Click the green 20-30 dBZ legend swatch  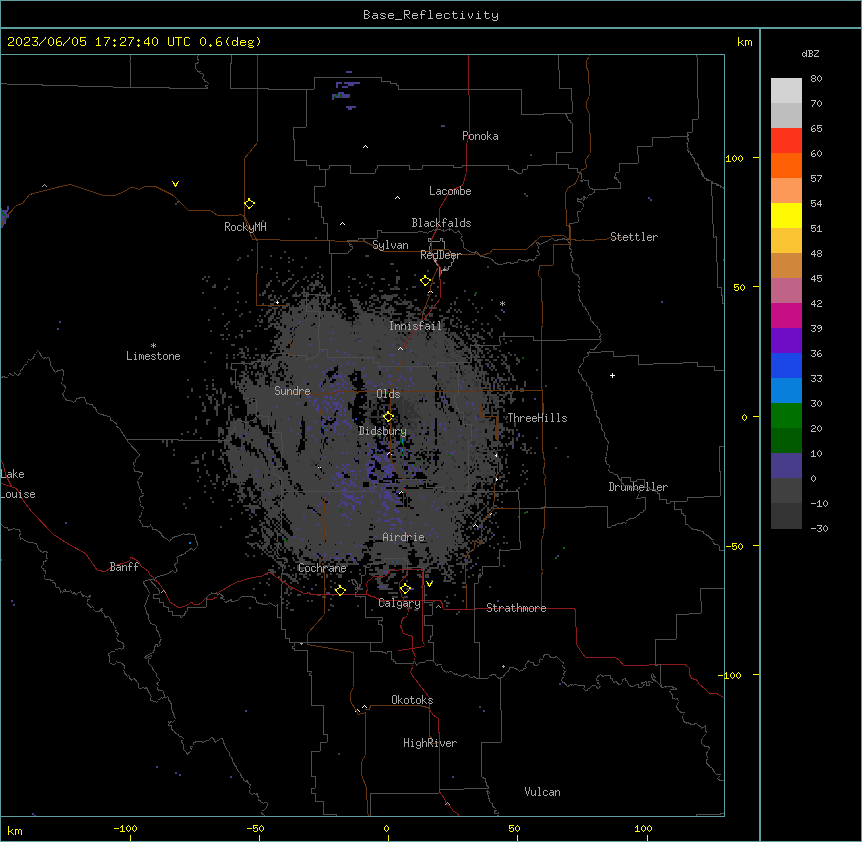(786, 416)
